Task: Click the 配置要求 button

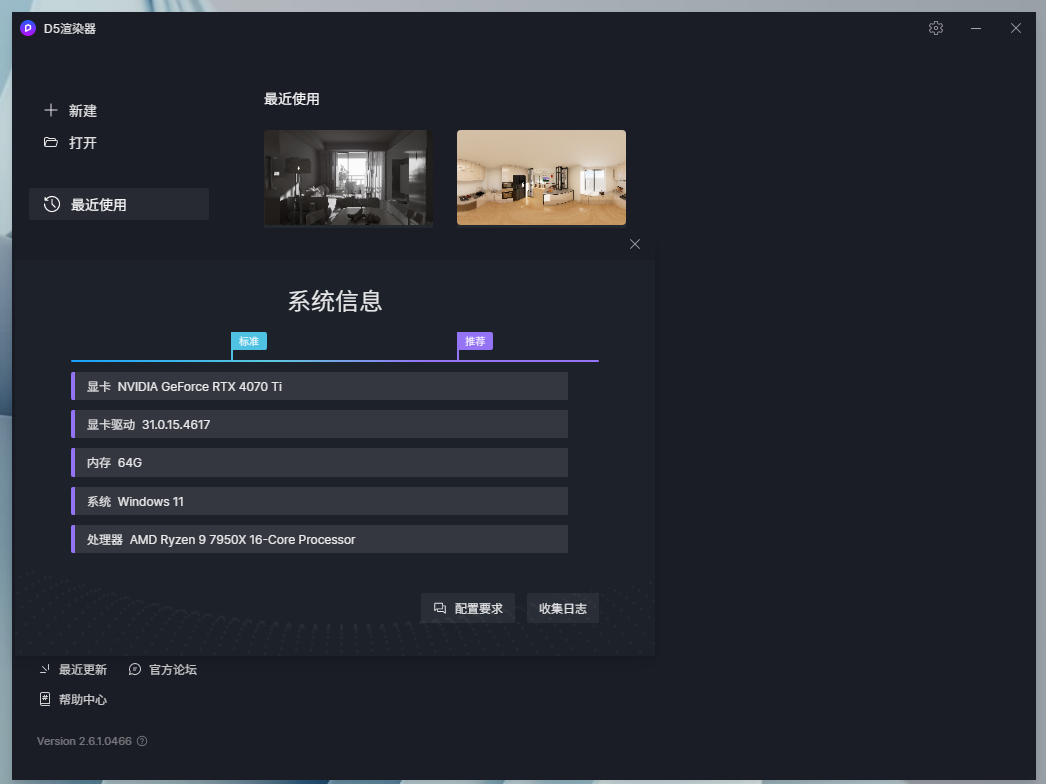Action: (468, 608)
